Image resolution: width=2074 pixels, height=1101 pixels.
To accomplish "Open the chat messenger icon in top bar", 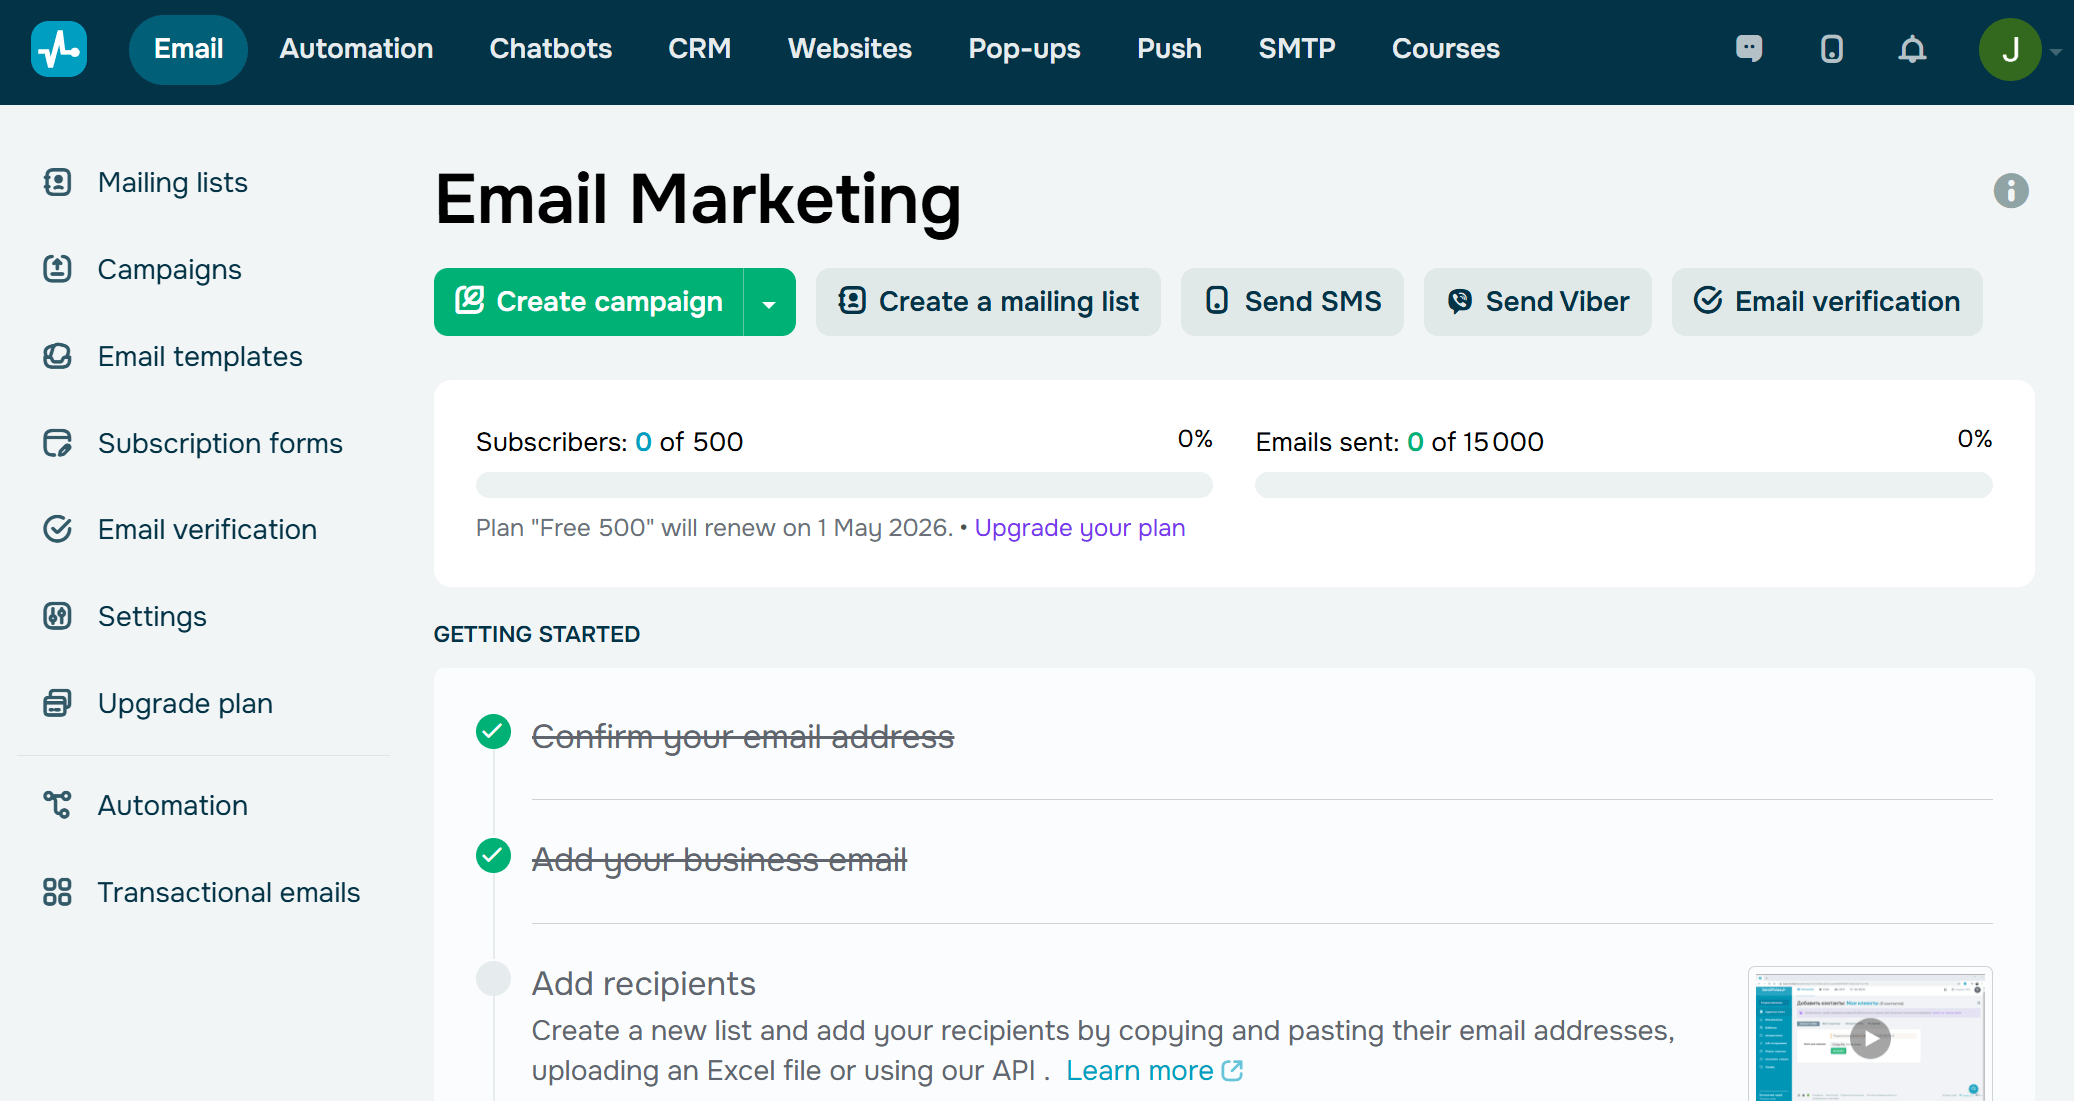I will (1749, 49).
